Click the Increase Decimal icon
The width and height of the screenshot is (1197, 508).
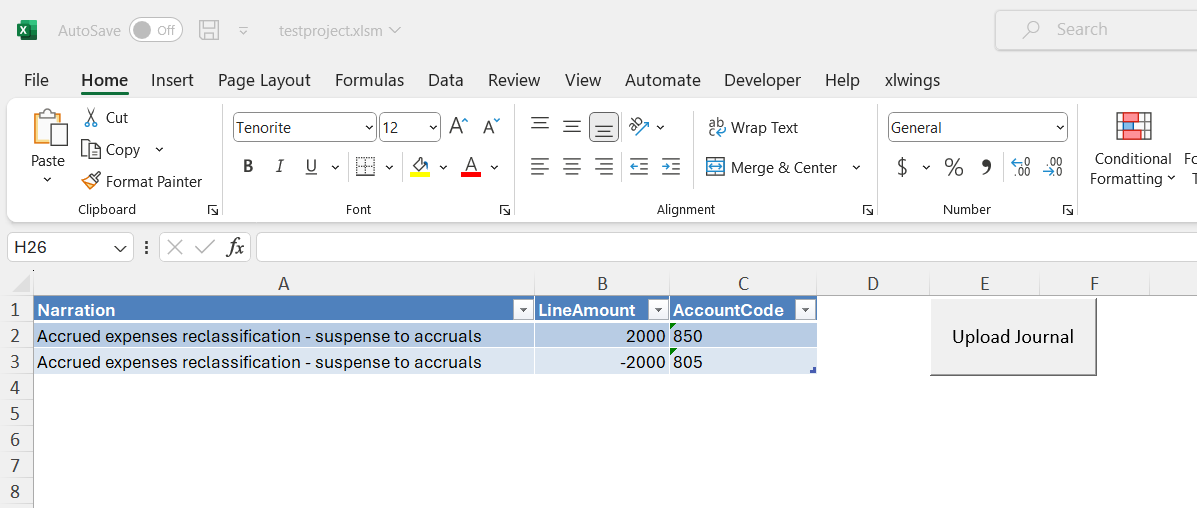[1020, 167]
